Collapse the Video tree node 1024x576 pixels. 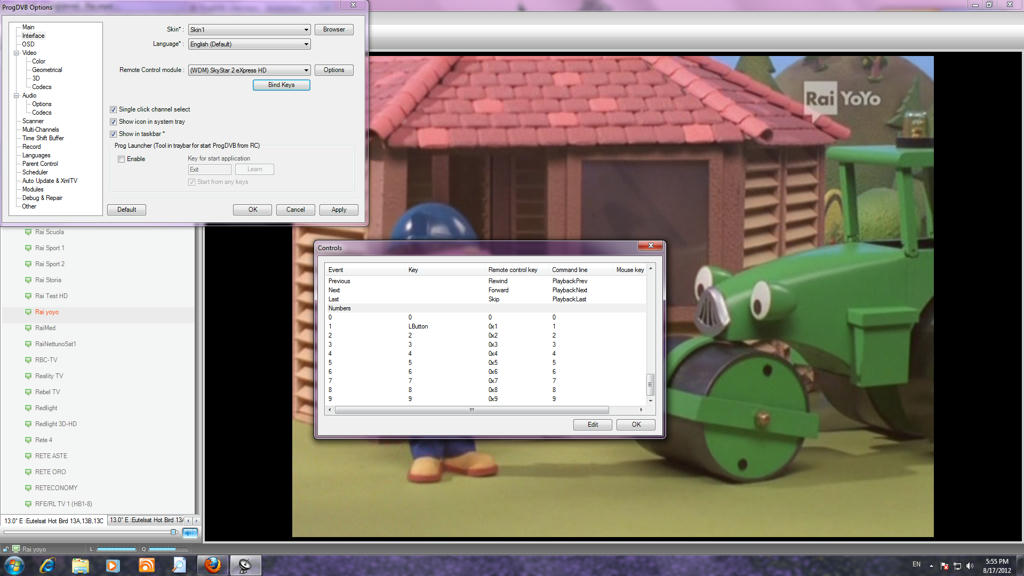tap(16, 53)
